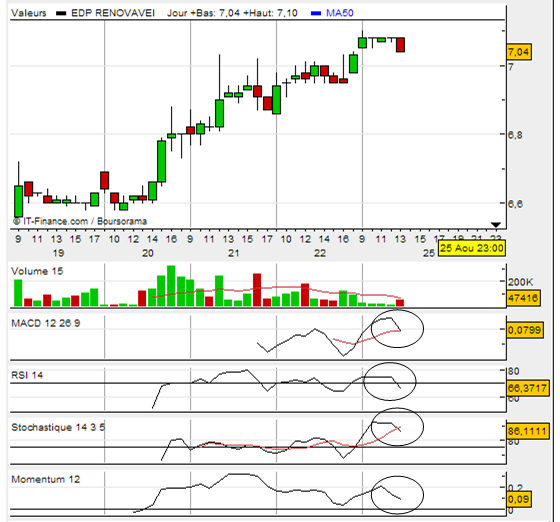Screen dimensions: 560x522
Task: Click the Valeurs panel title
Action: click(29, 13)
